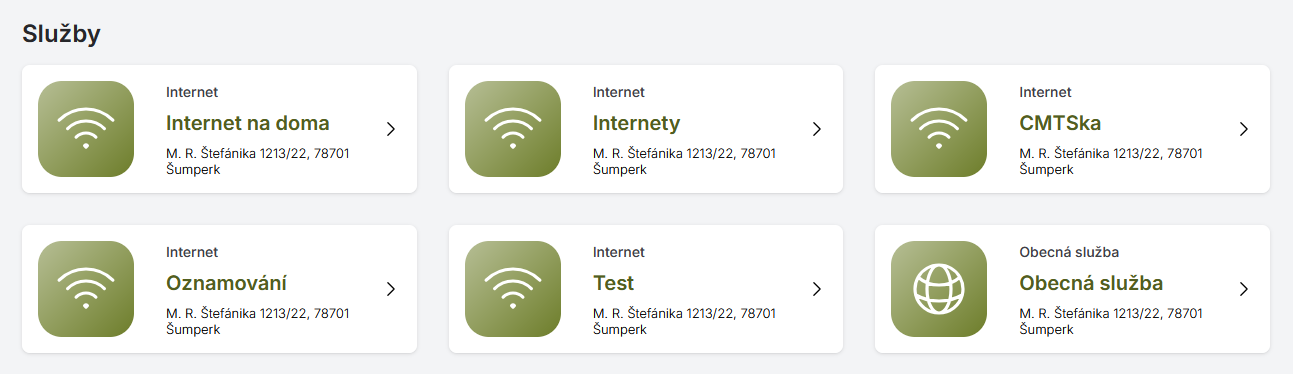The width and height of the screenshot is (1293, 374).
Task: Click the address text under CMTSka
Action: (x=1111, y=161)
